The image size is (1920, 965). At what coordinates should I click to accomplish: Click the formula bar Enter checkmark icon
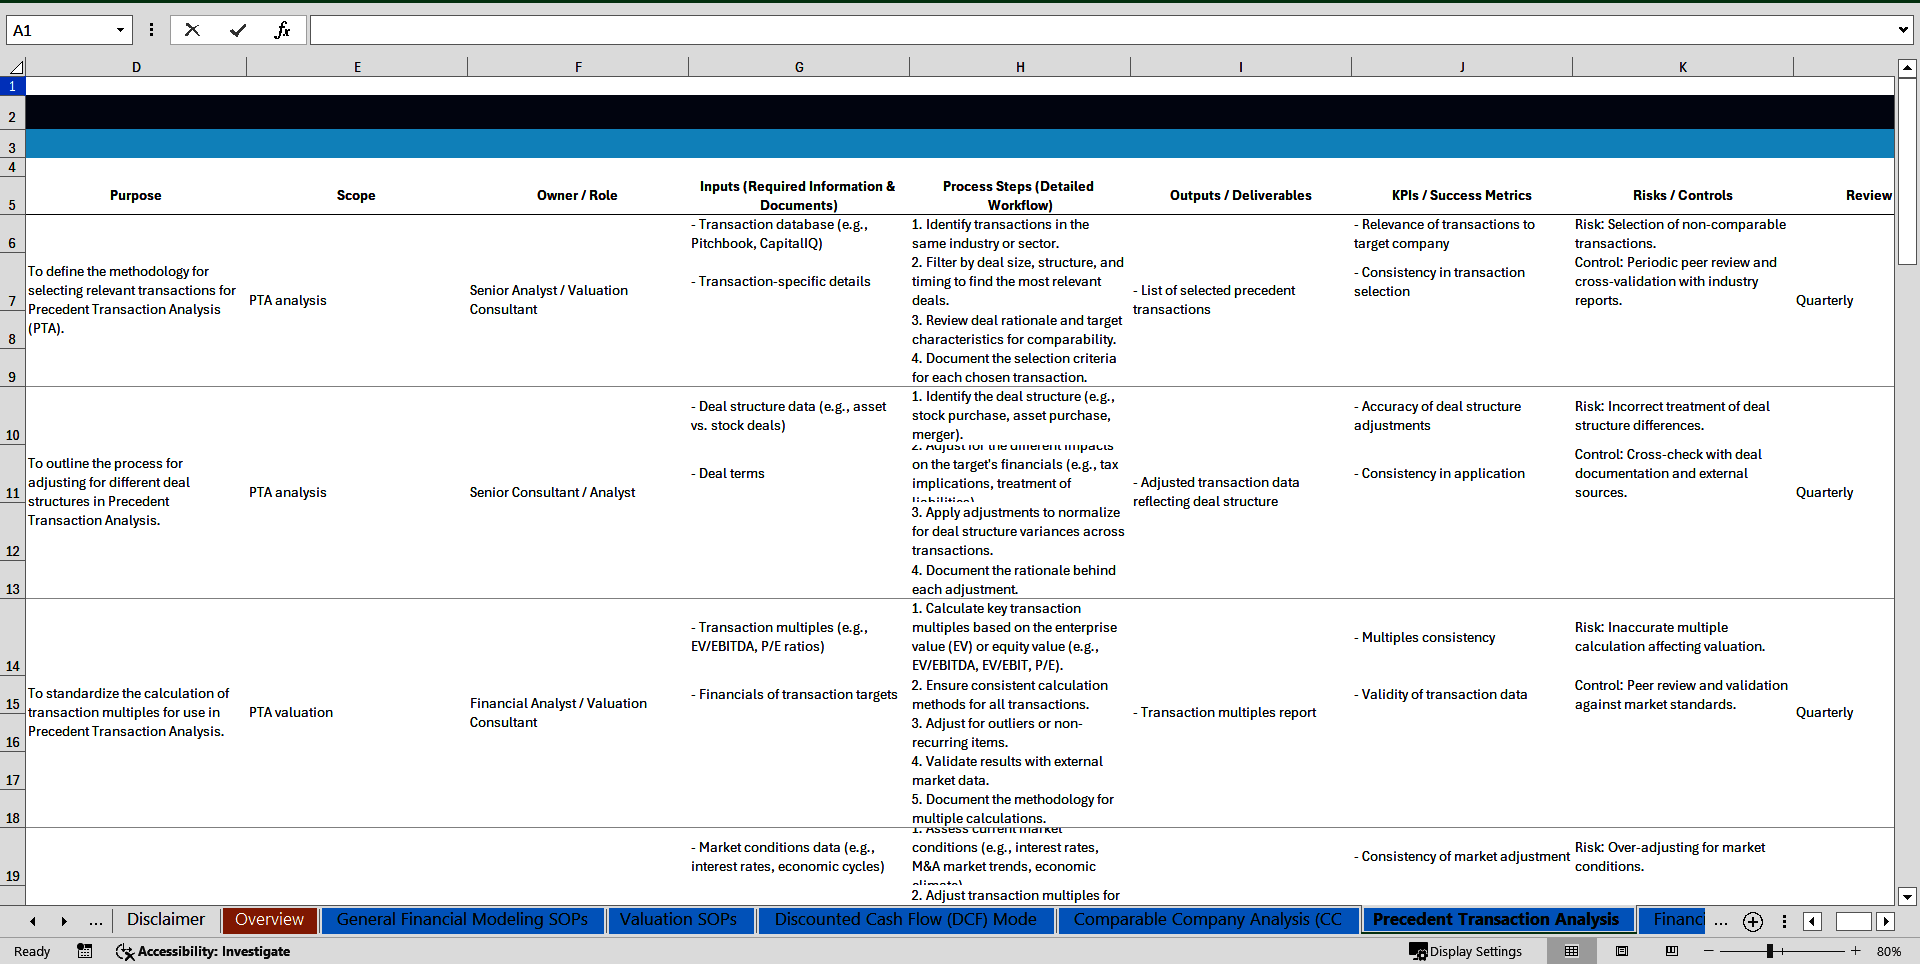(237, 30)
